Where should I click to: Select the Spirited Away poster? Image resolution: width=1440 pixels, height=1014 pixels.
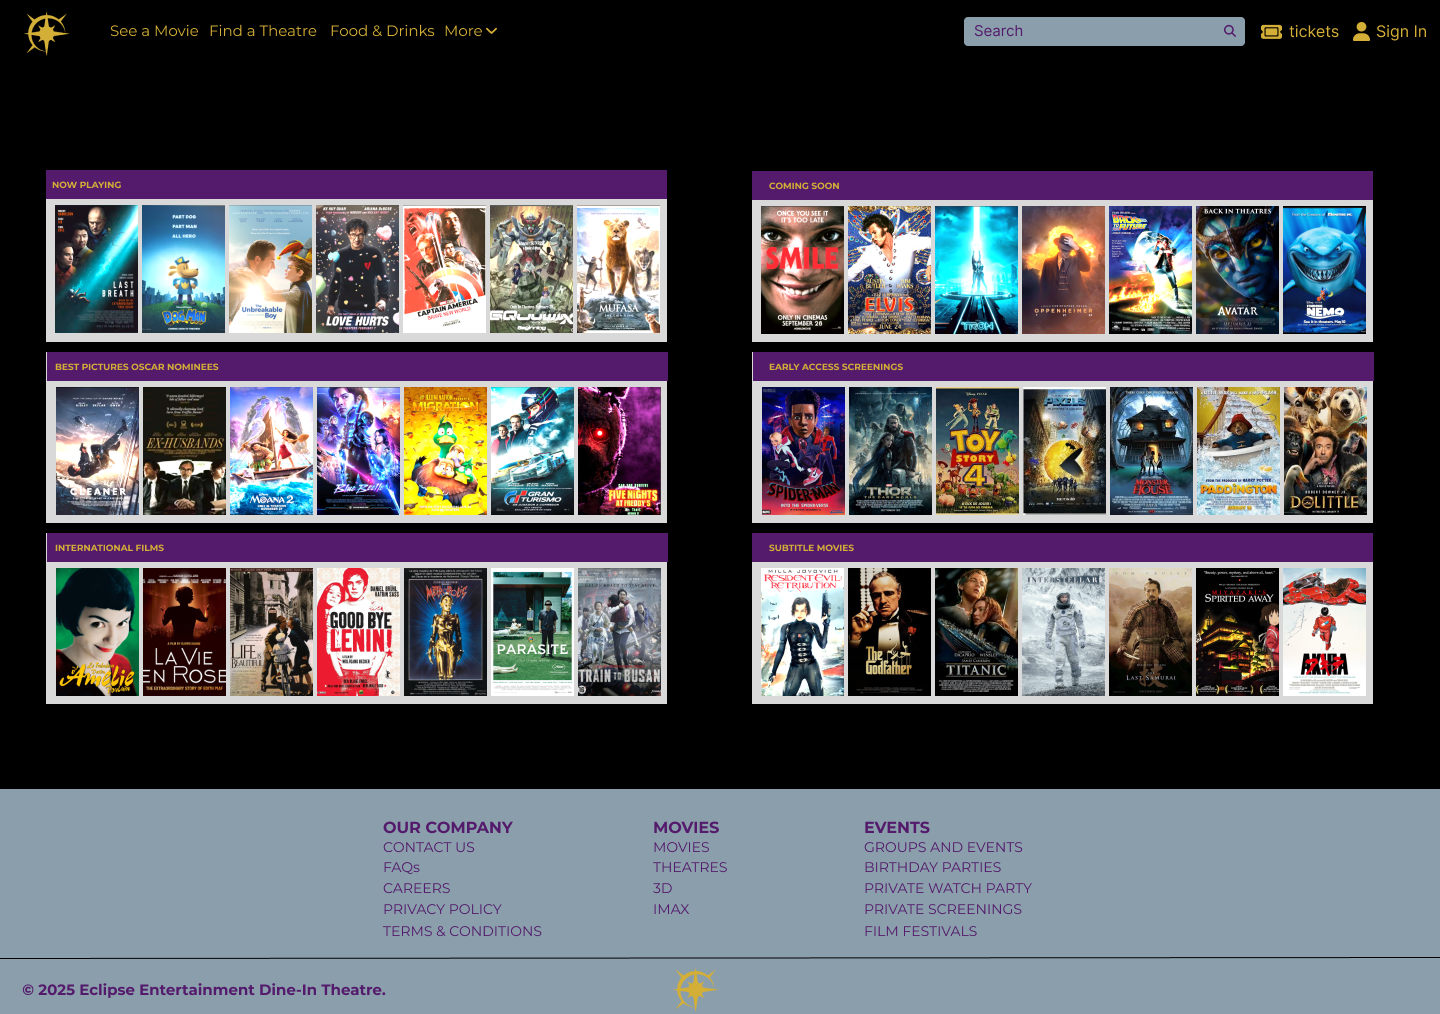point(1237,632)
